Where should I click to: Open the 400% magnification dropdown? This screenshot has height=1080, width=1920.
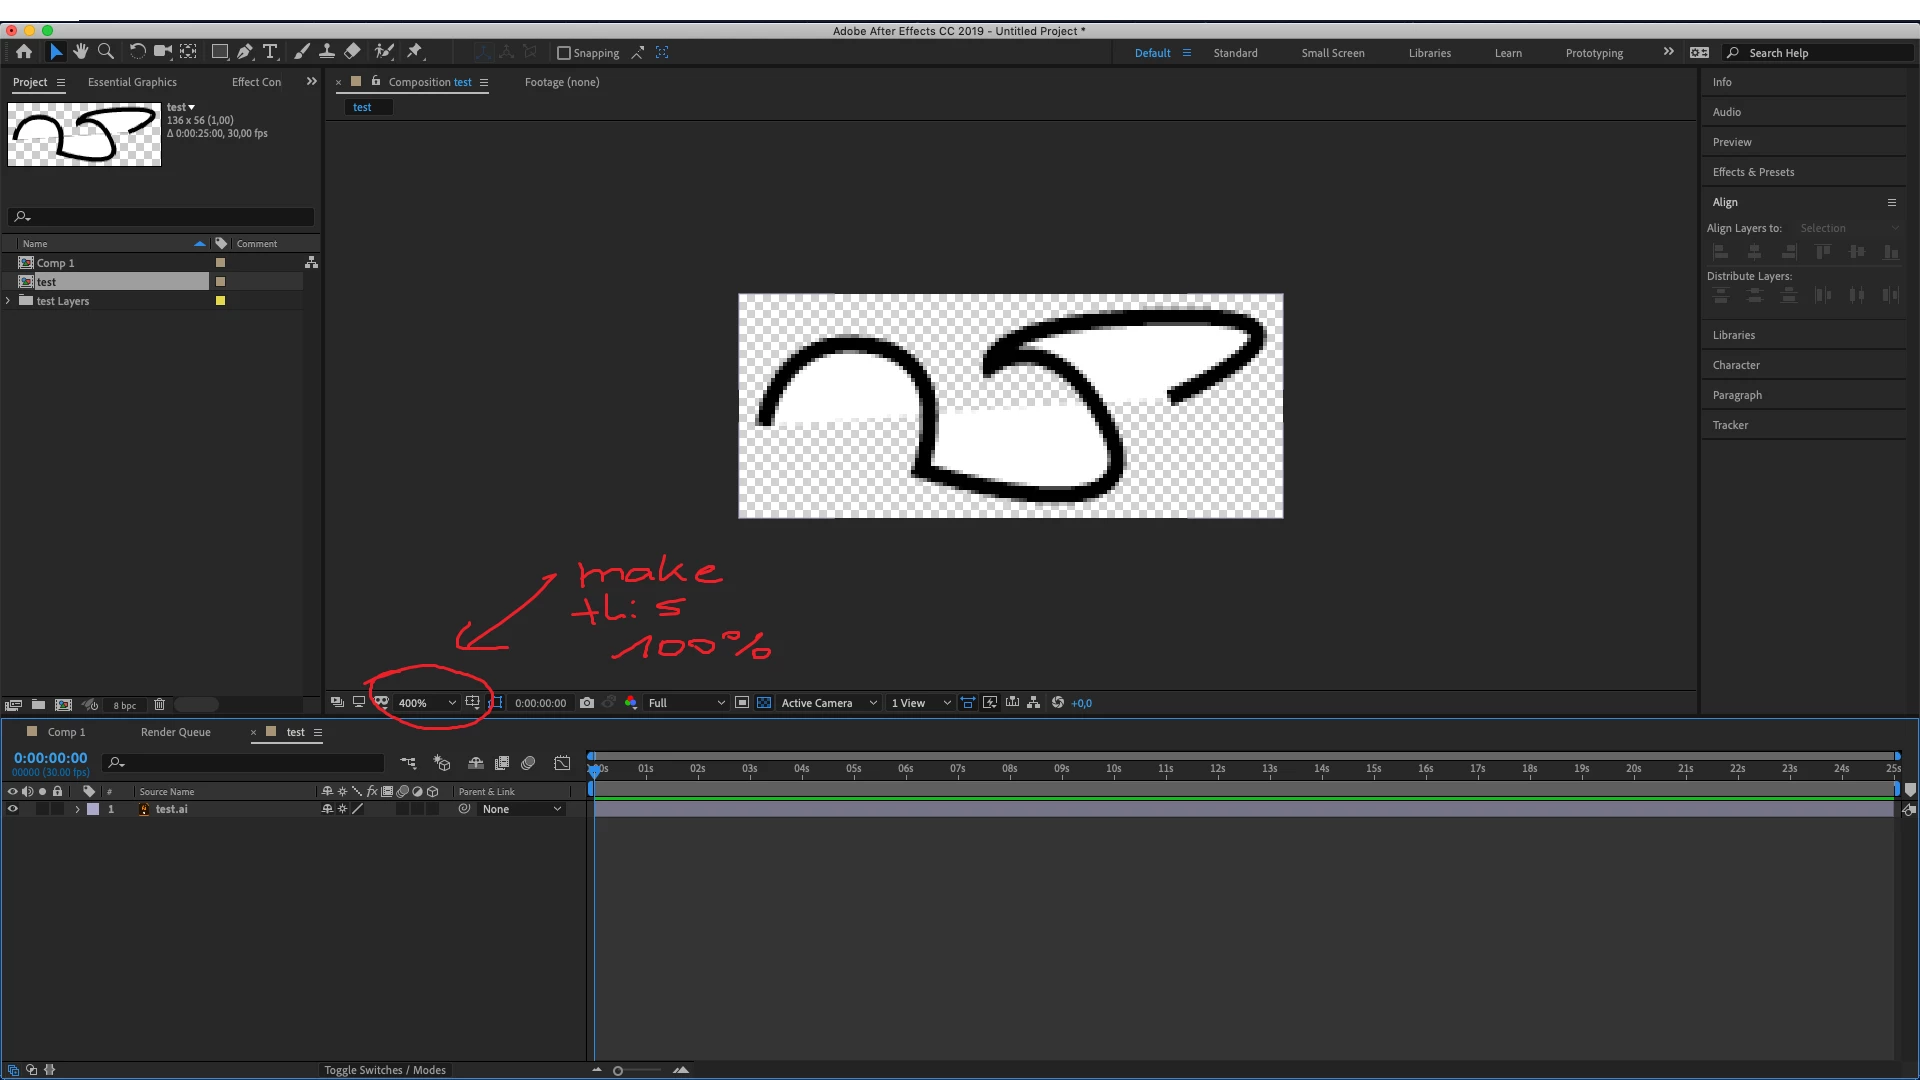coord(427,703)
